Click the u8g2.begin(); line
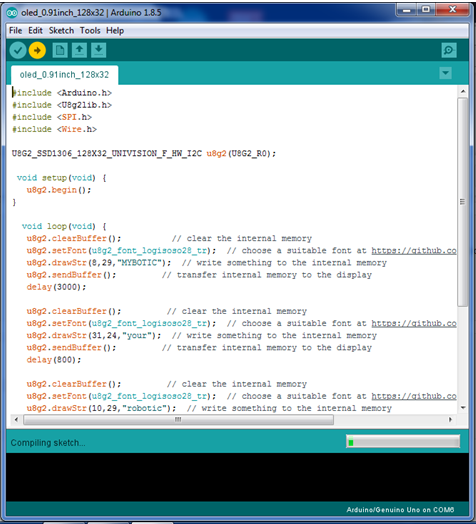 [x=58, y=190]
